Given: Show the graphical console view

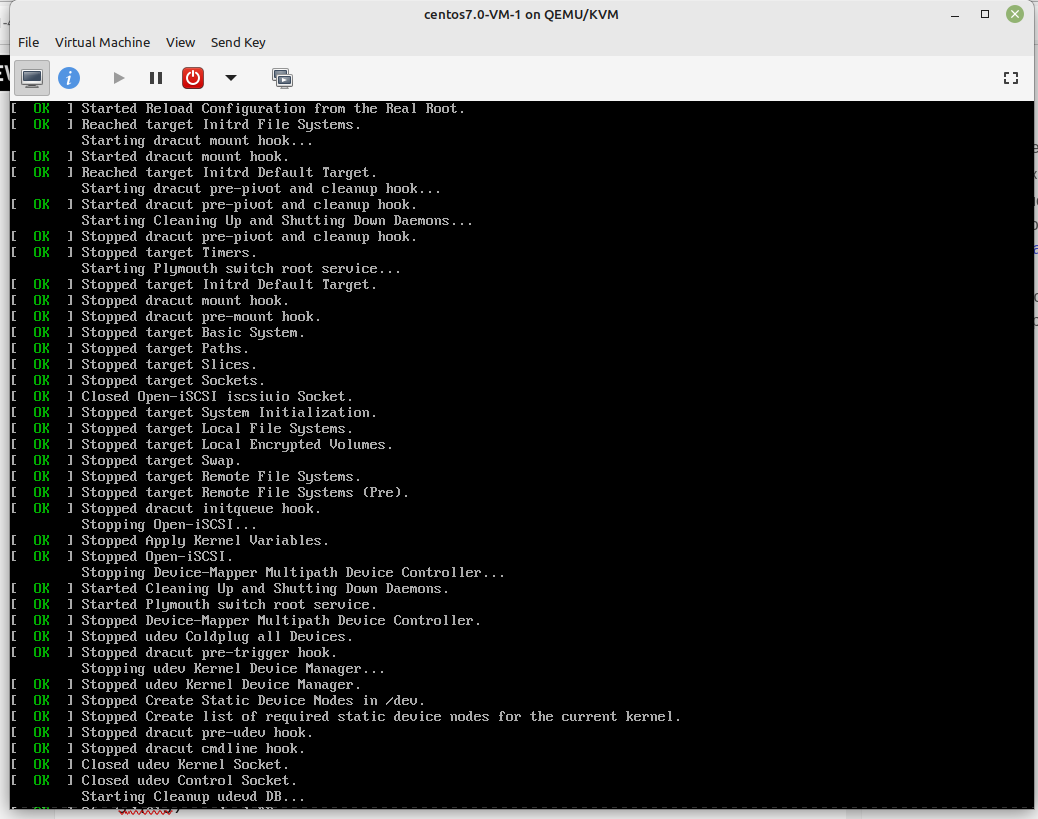Looking at the screenshot, I should (32, 78).
